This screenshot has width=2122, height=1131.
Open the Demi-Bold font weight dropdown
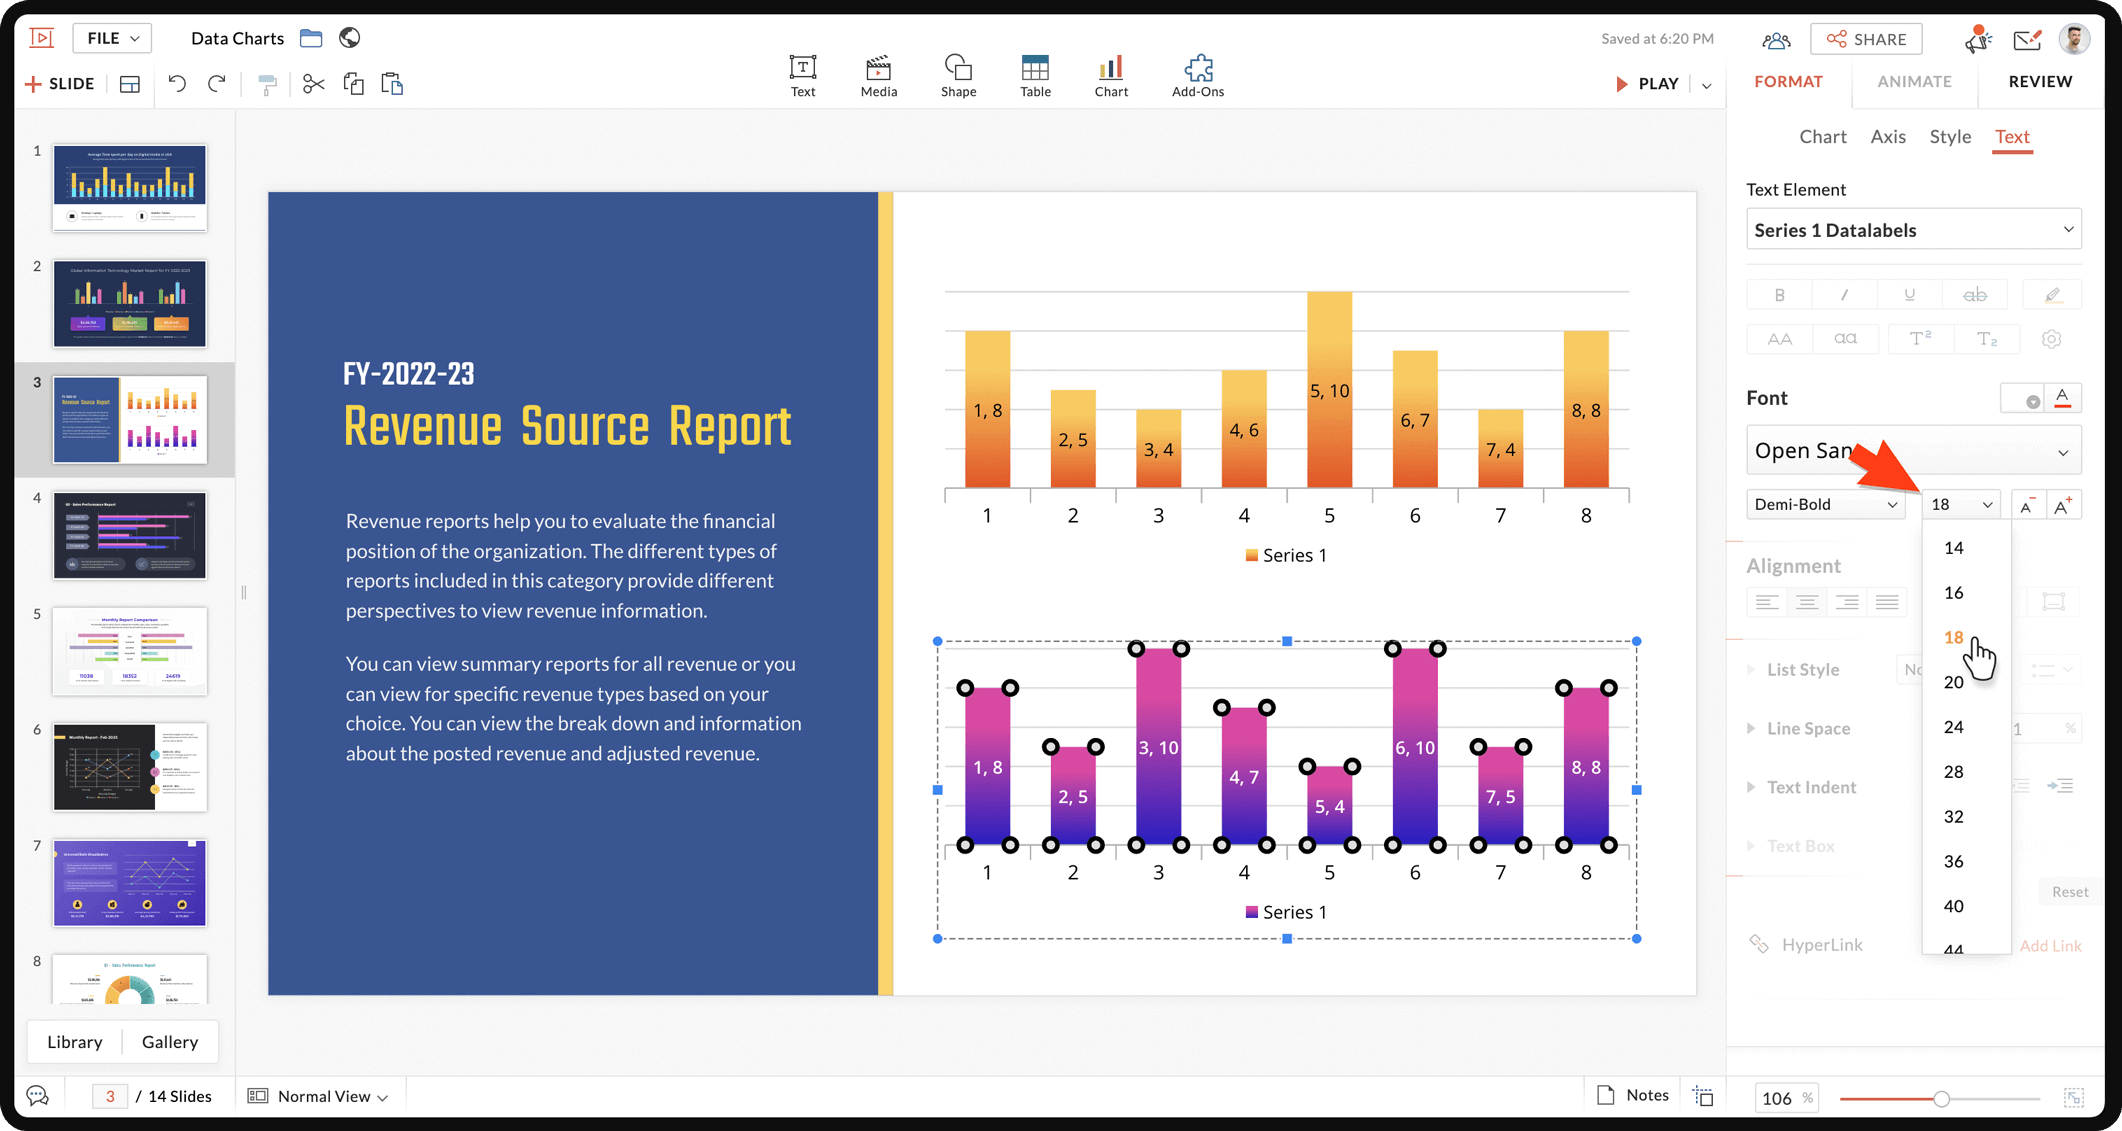(x=1825, y=504)
